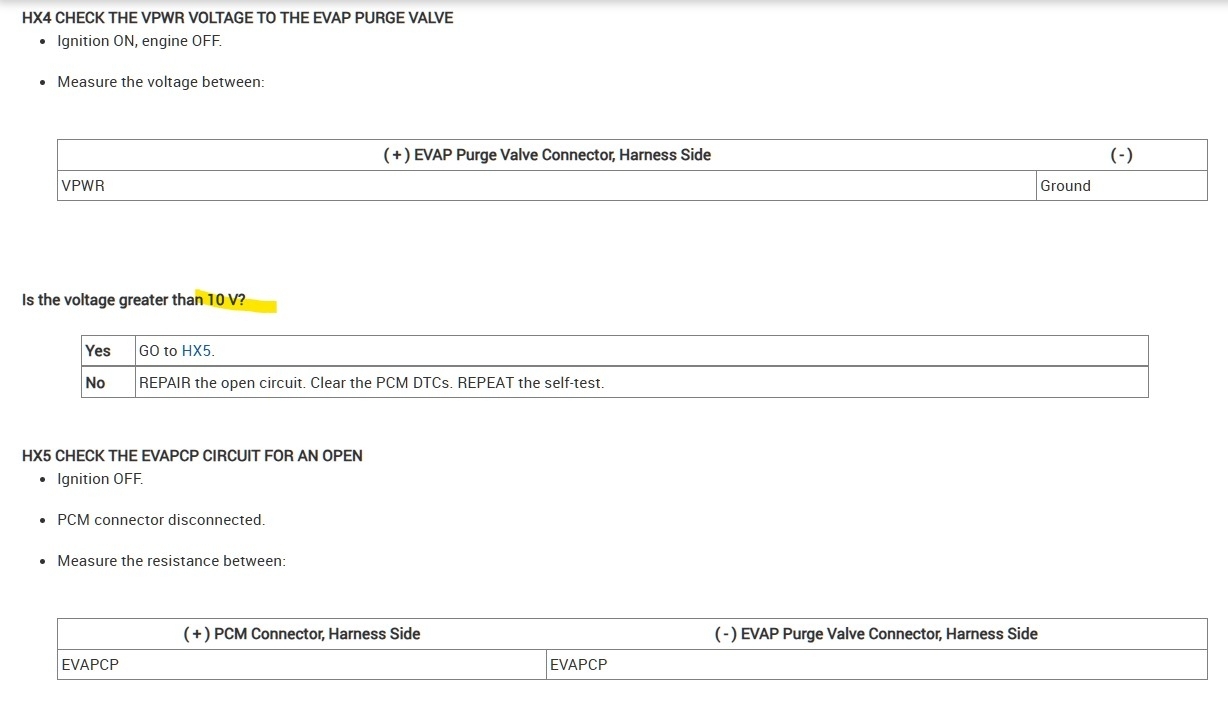The height and width of the screenshot is (713, 1228).
Task: Click the HX5 hyperlink in the Yes row
Action: (x=197, y=351)
